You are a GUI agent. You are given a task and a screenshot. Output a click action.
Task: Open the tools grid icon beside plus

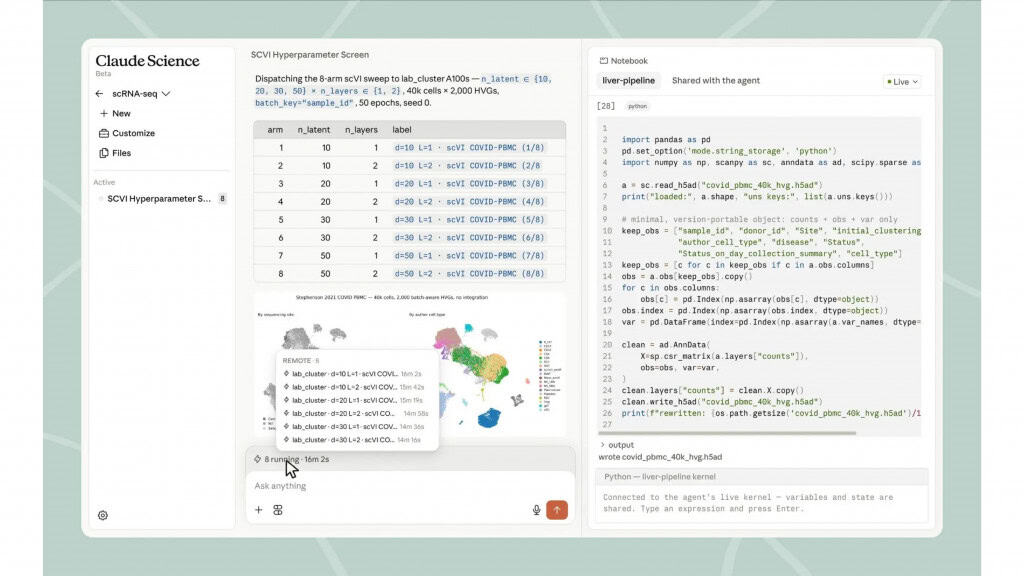click(x=278, y=510)
